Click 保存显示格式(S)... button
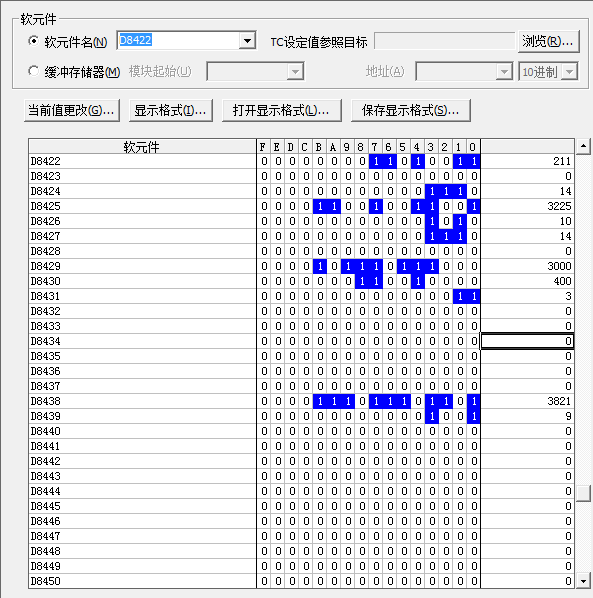This screenshot has height=598, width=593. 411,111
